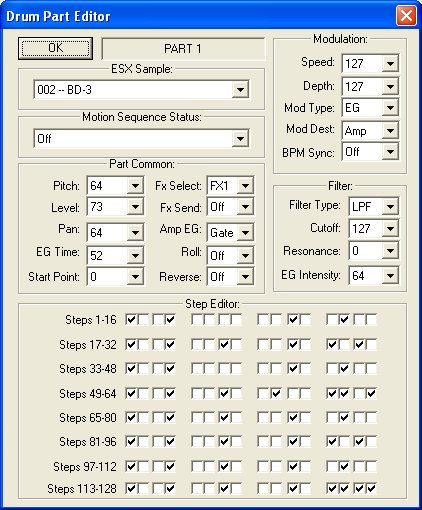Open the Start Point dropdown
Screen dimensions: 422x510
pos(135,277)
